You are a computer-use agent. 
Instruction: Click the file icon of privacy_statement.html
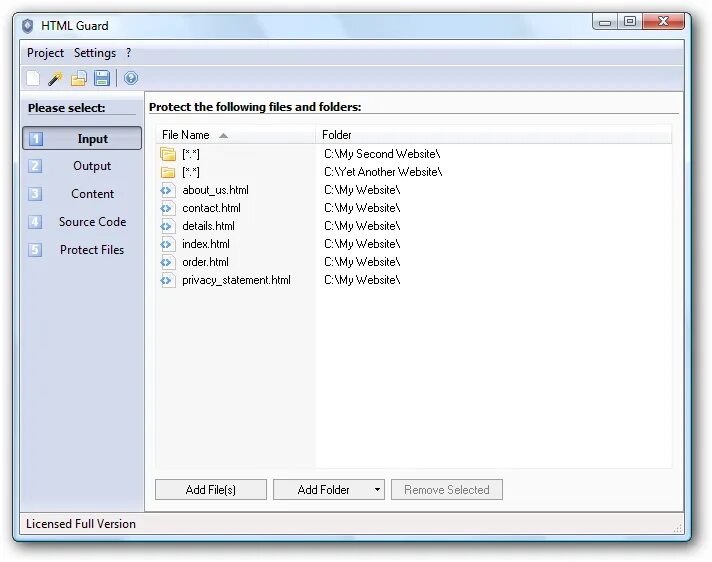pyautogui.click(x=168, y=280)
